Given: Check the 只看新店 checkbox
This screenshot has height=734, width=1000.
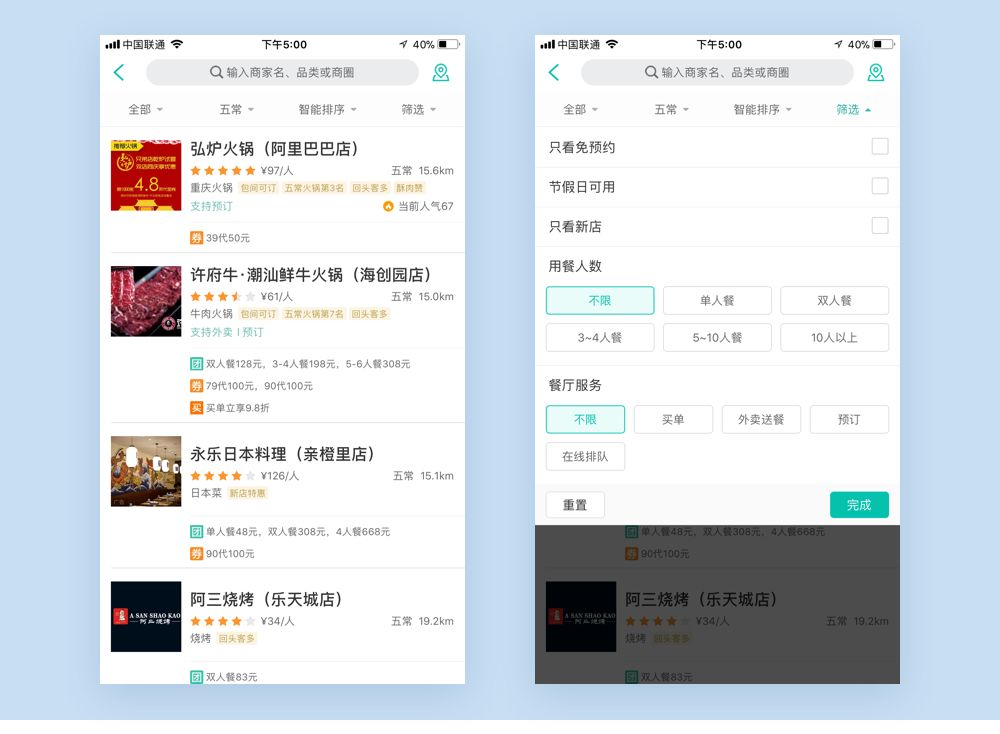Looking at the screenshot, I should (879, 226).
